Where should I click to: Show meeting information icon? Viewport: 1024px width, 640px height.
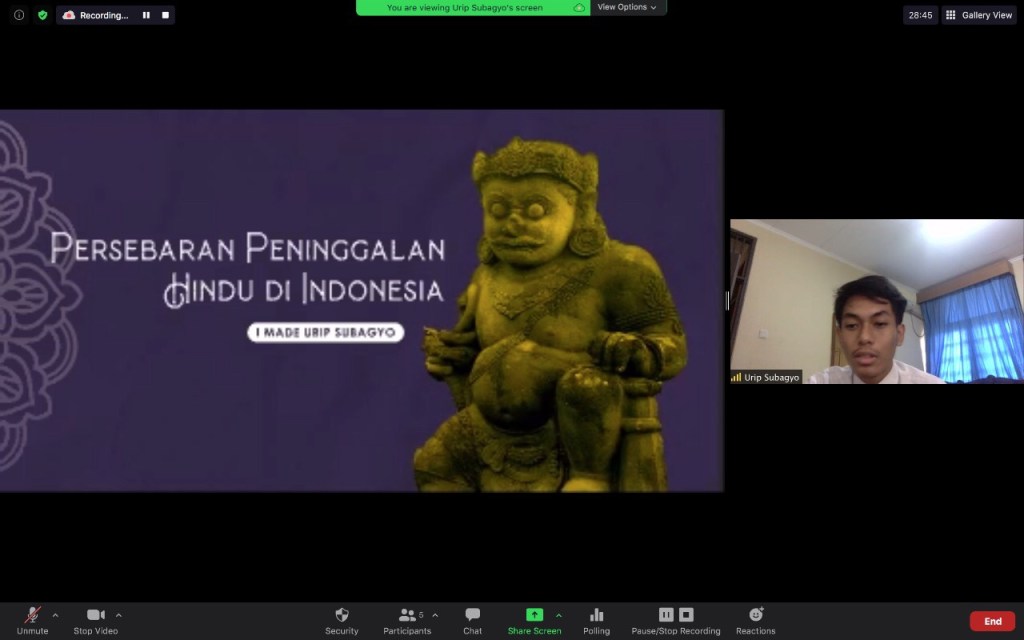pyautogui.click(x=19, y=15)
